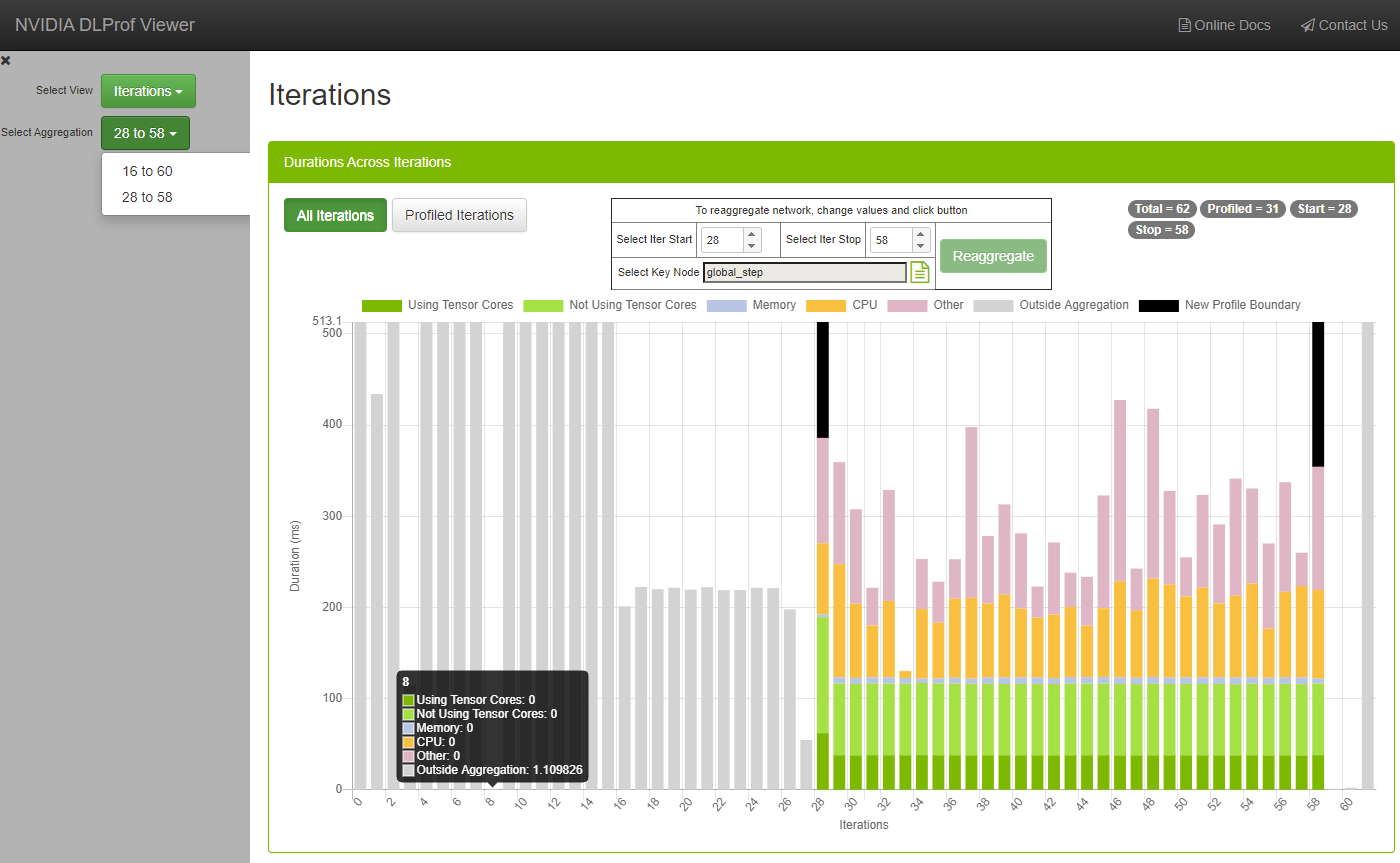Click the Contact Us link
Viewport: 1400px width, 863px height.
1343,25
